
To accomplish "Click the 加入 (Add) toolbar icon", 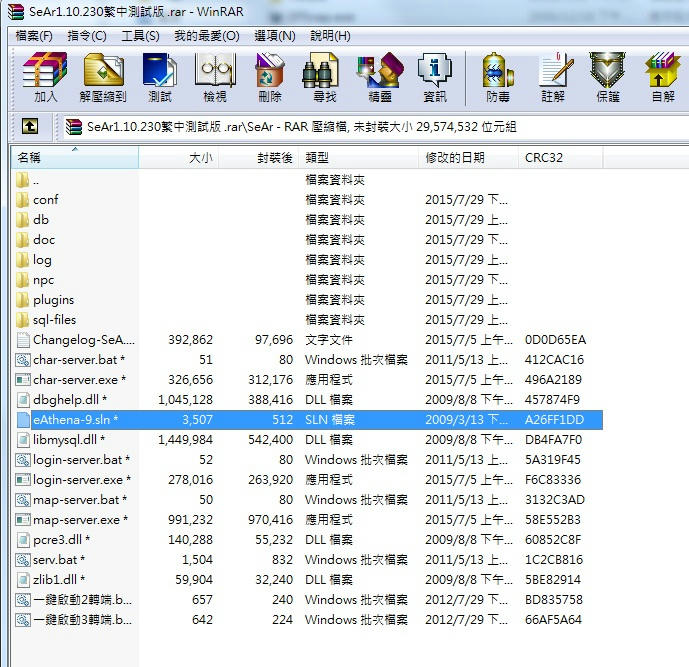I will (x=45, y=70).
